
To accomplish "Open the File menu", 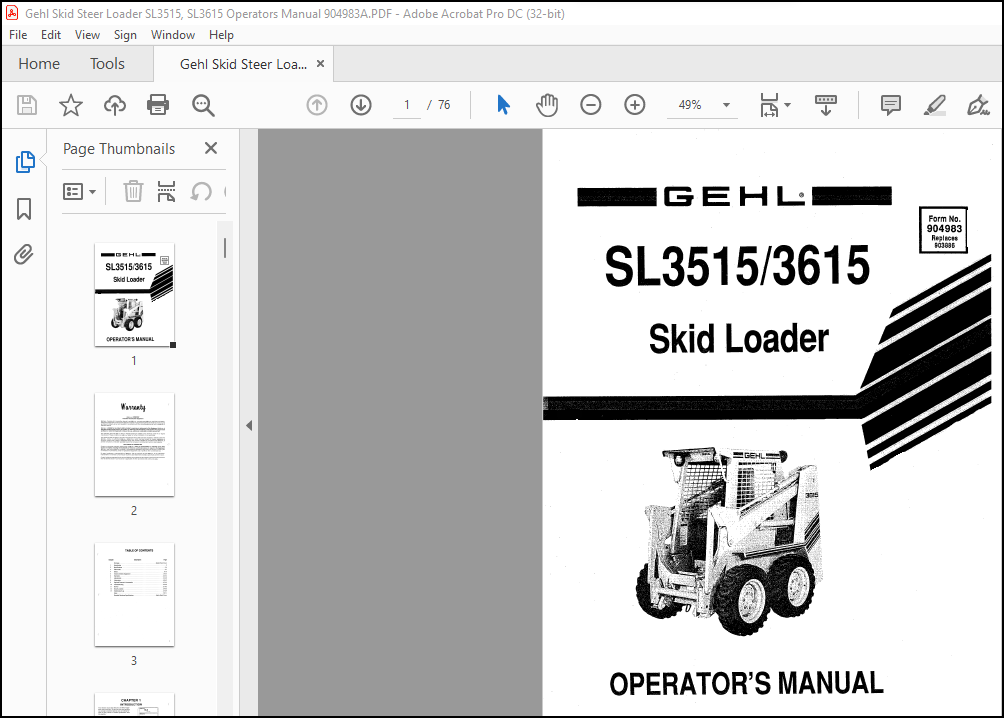I will [18, 35].
